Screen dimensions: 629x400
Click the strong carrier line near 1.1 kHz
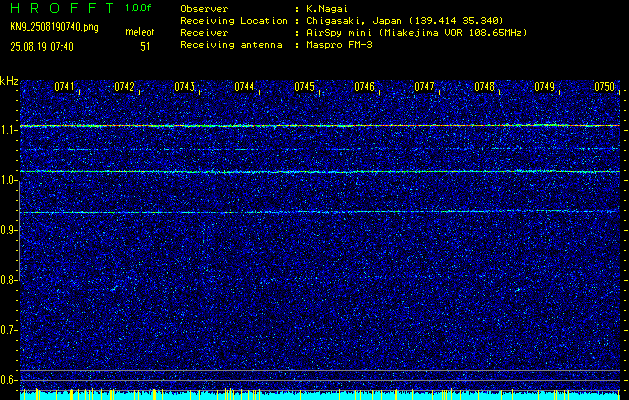click(x=320, y=126)
